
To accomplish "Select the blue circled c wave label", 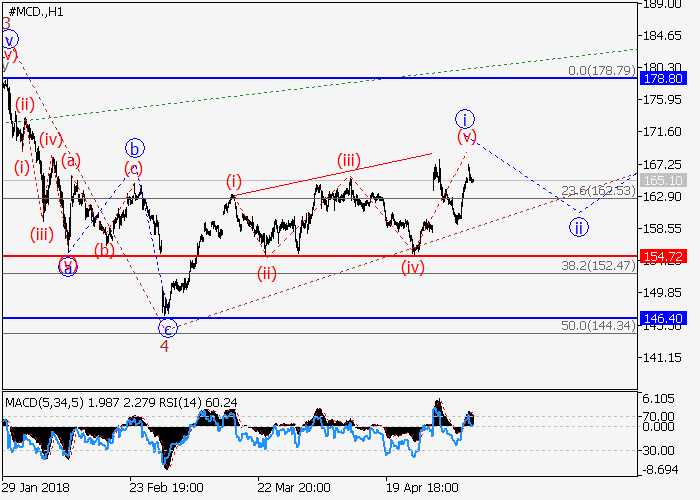I will 167,327.
